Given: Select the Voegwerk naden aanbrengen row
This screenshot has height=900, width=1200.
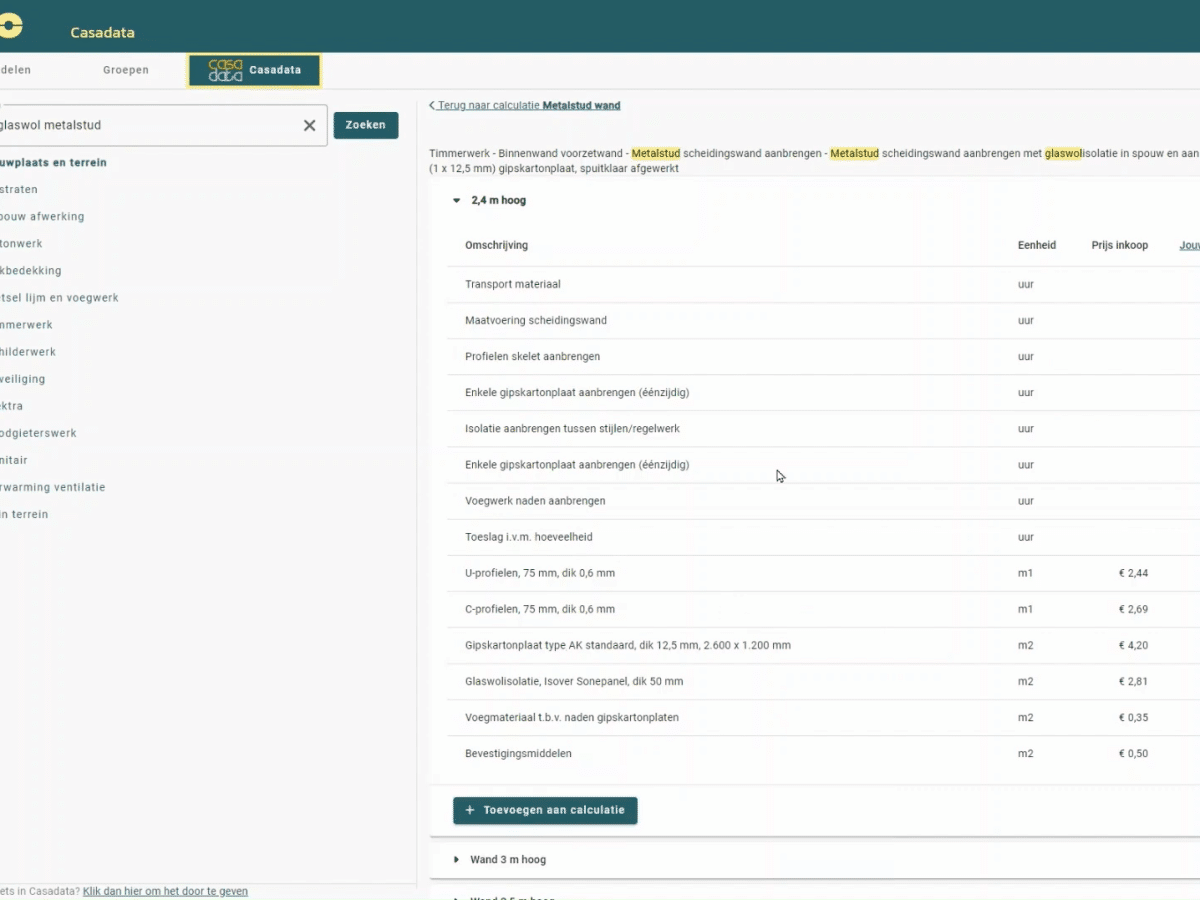Looking at the screenshot, I should 824,501.
